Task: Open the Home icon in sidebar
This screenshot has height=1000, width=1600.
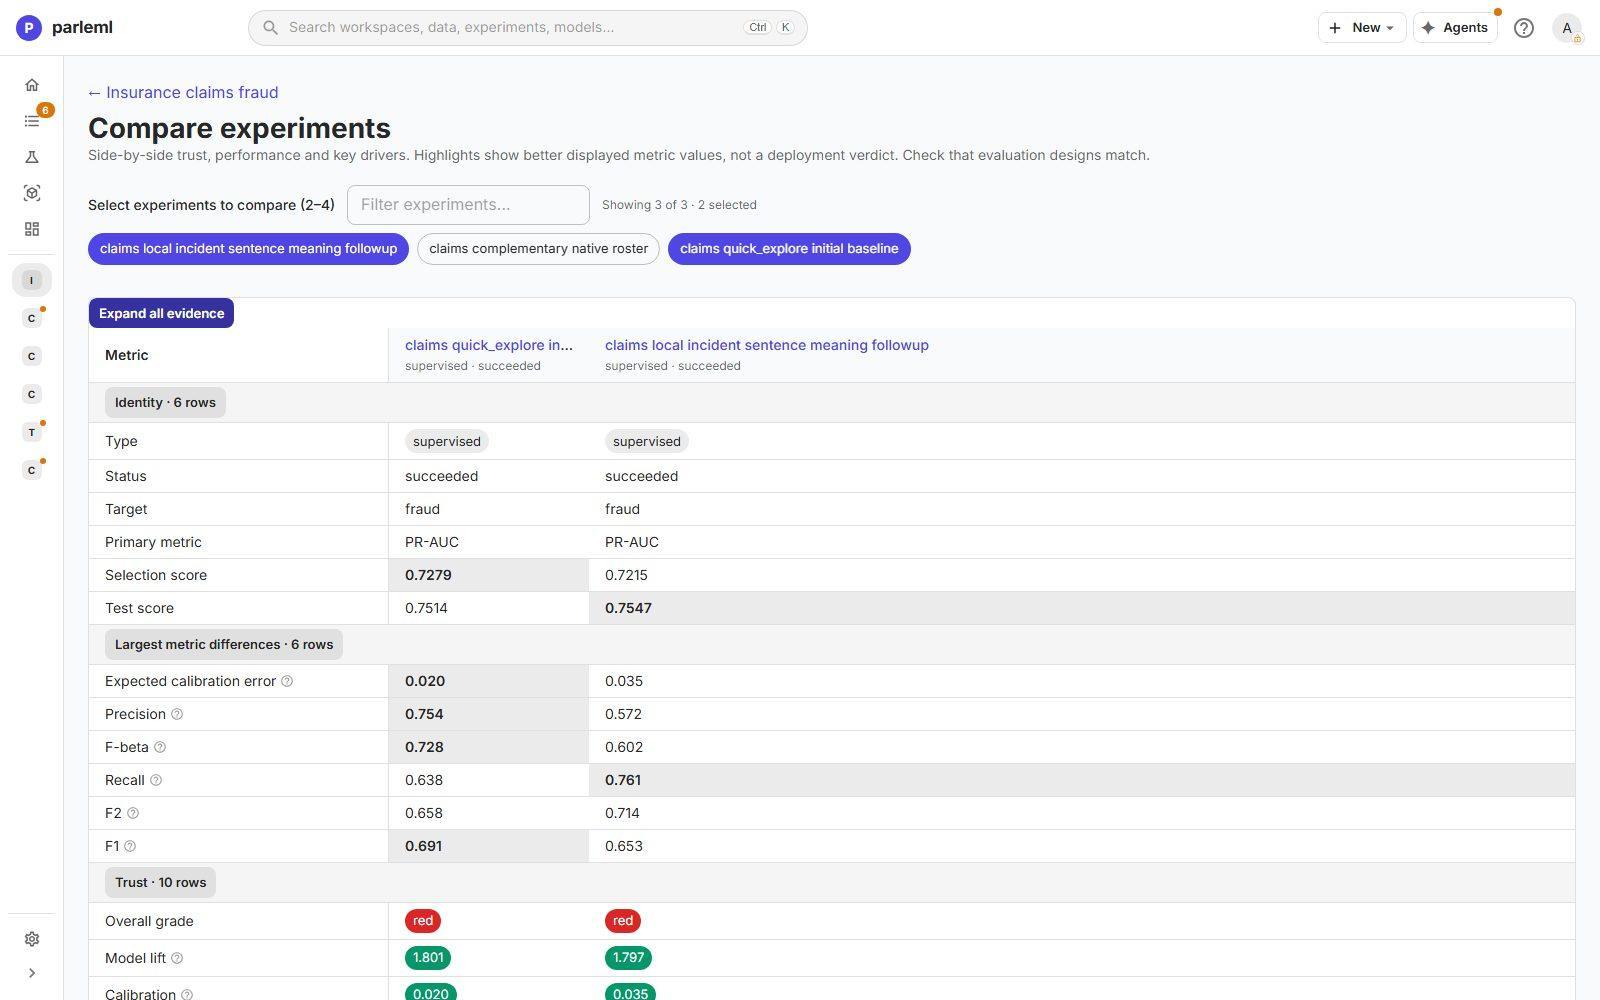Action: [32, 85]
